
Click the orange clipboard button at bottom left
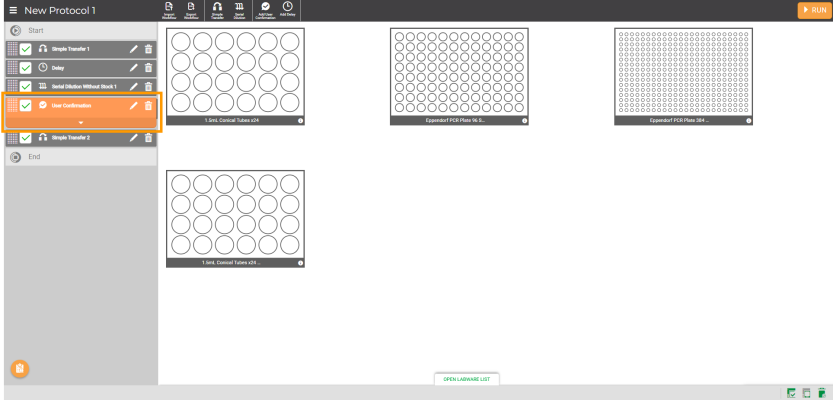pyautogui.click(x=19, y=369)
